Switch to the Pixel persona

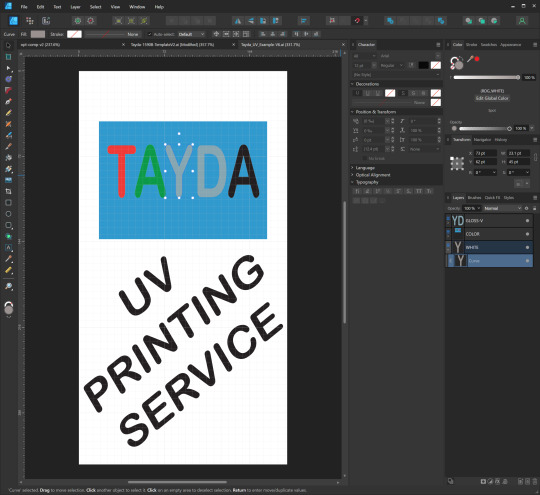pyautogui.click(x=30, y=21)
